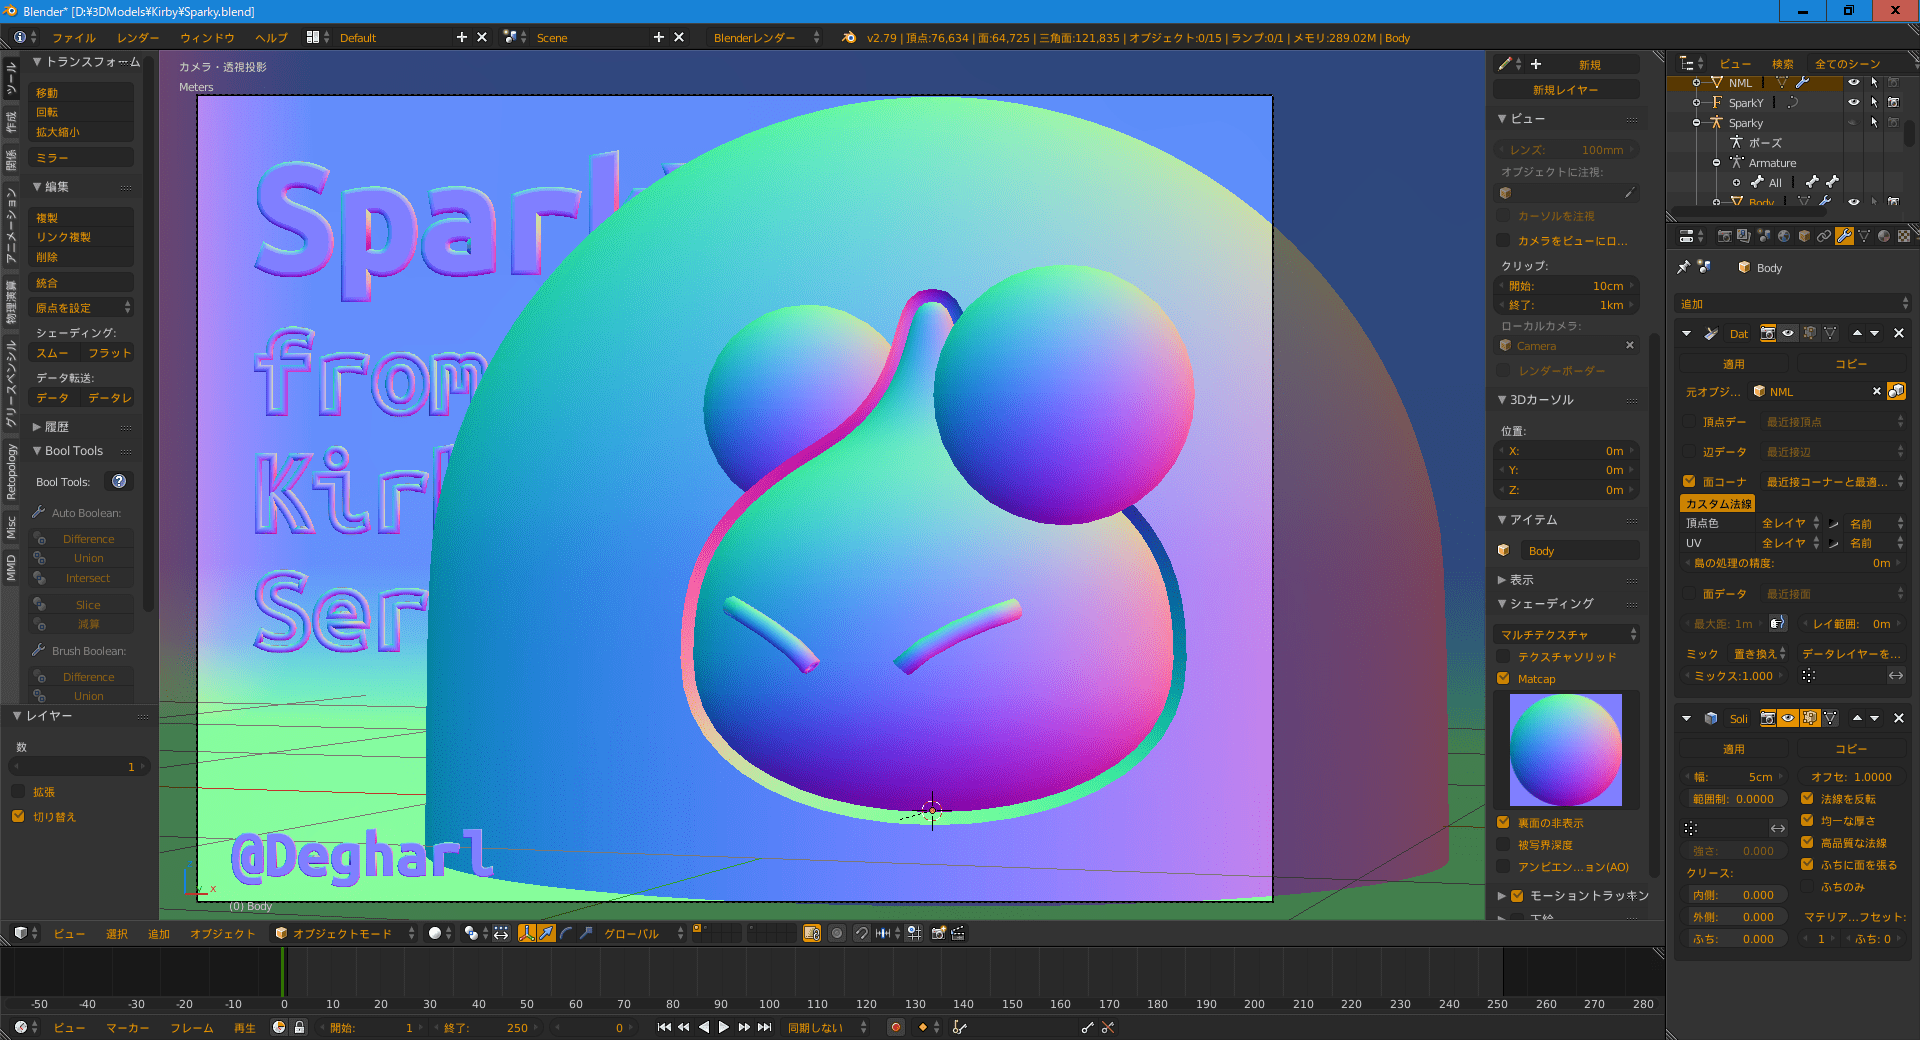
Task: Open the オブジェクトモード mode dropdown
Action: [x=344, y=933]
